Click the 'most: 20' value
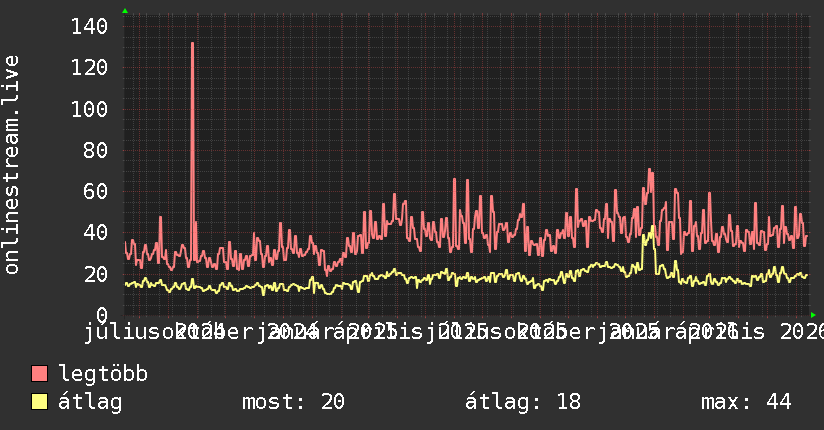The height and width of the screenshot is (430, 824). (293, 402)
